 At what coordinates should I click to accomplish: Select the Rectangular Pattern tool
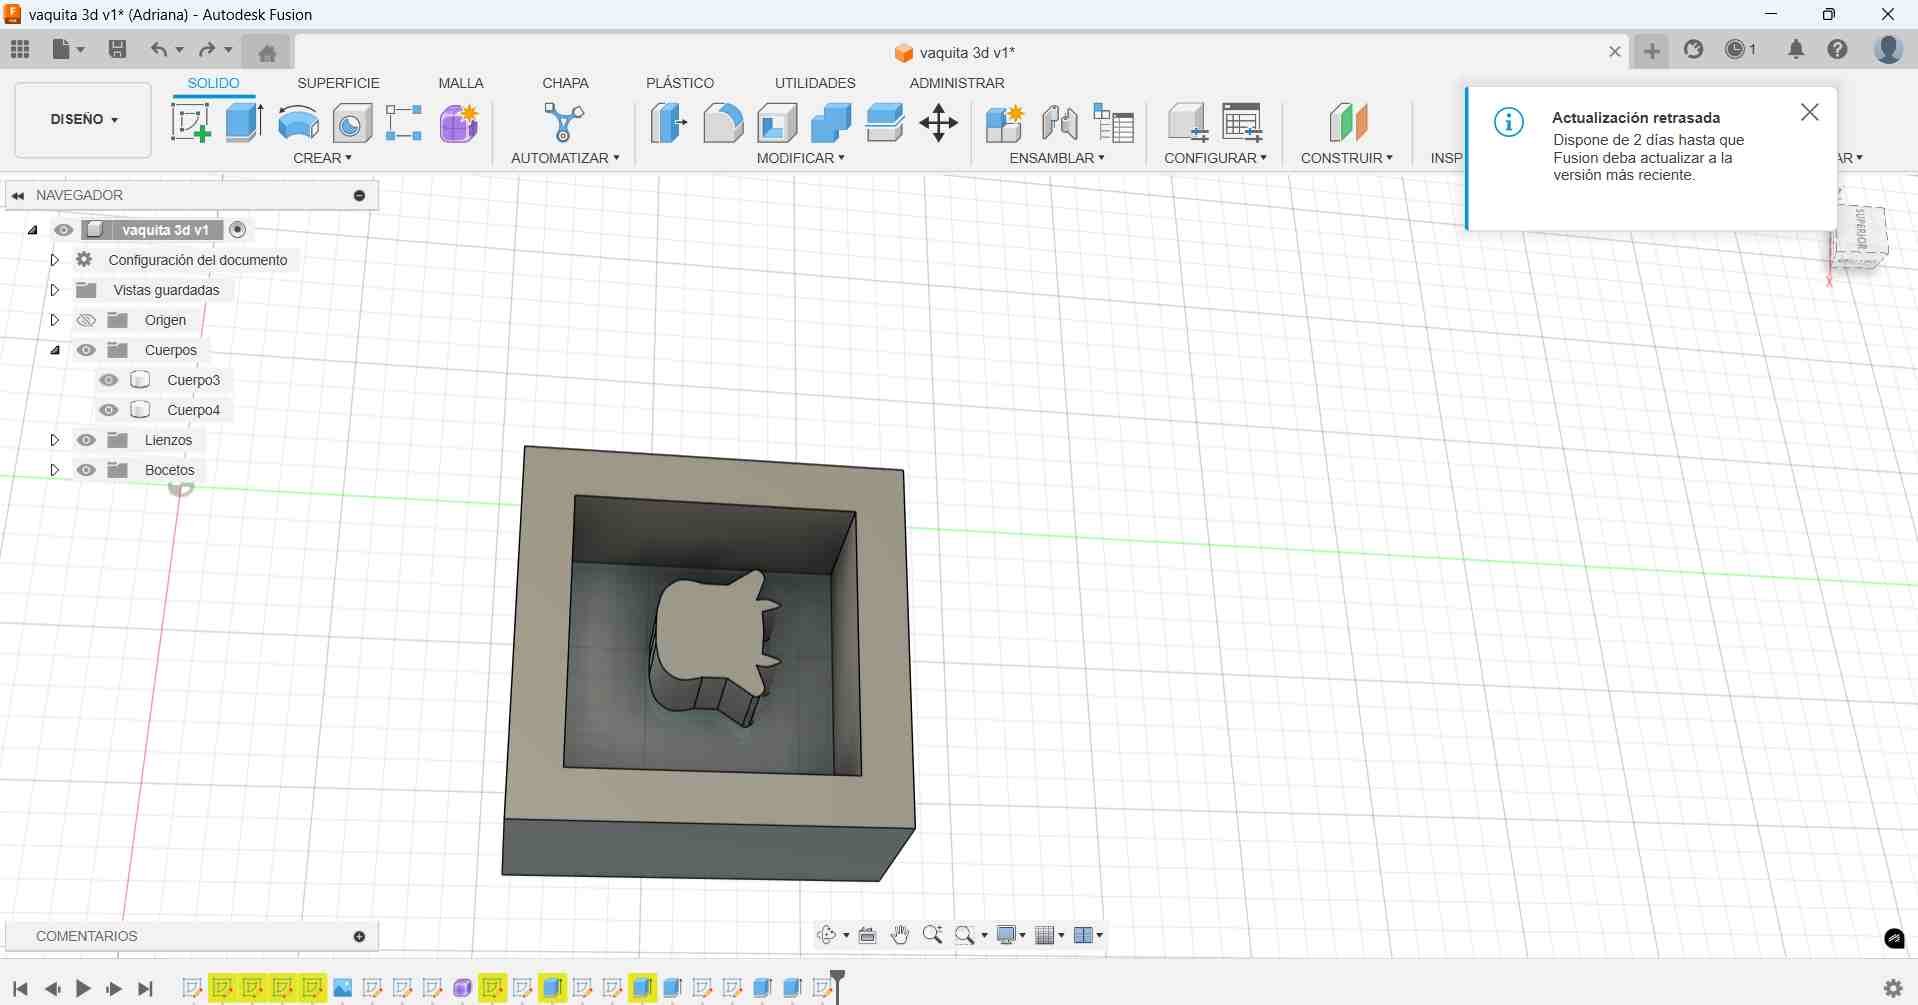pos(404,123)
